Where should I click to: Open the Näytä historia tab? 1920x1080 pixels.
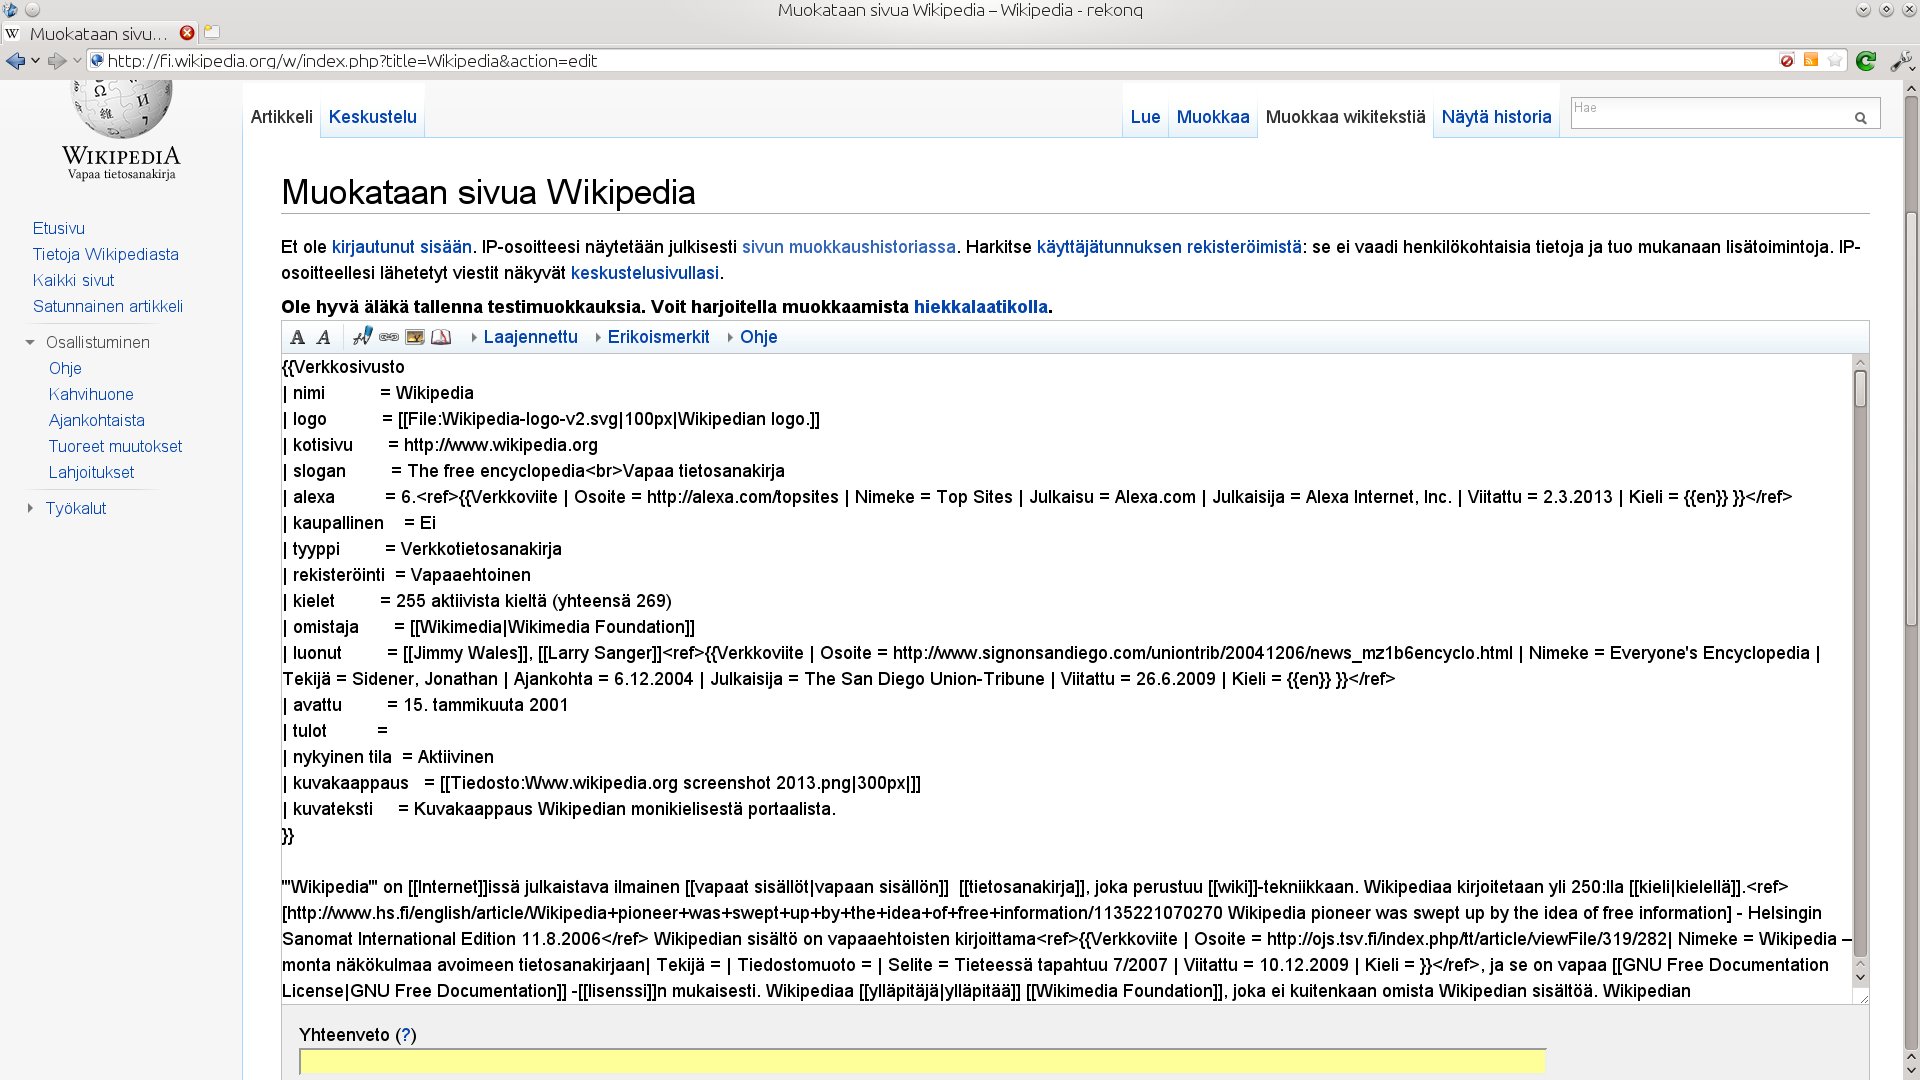[x=1496, y=117]
